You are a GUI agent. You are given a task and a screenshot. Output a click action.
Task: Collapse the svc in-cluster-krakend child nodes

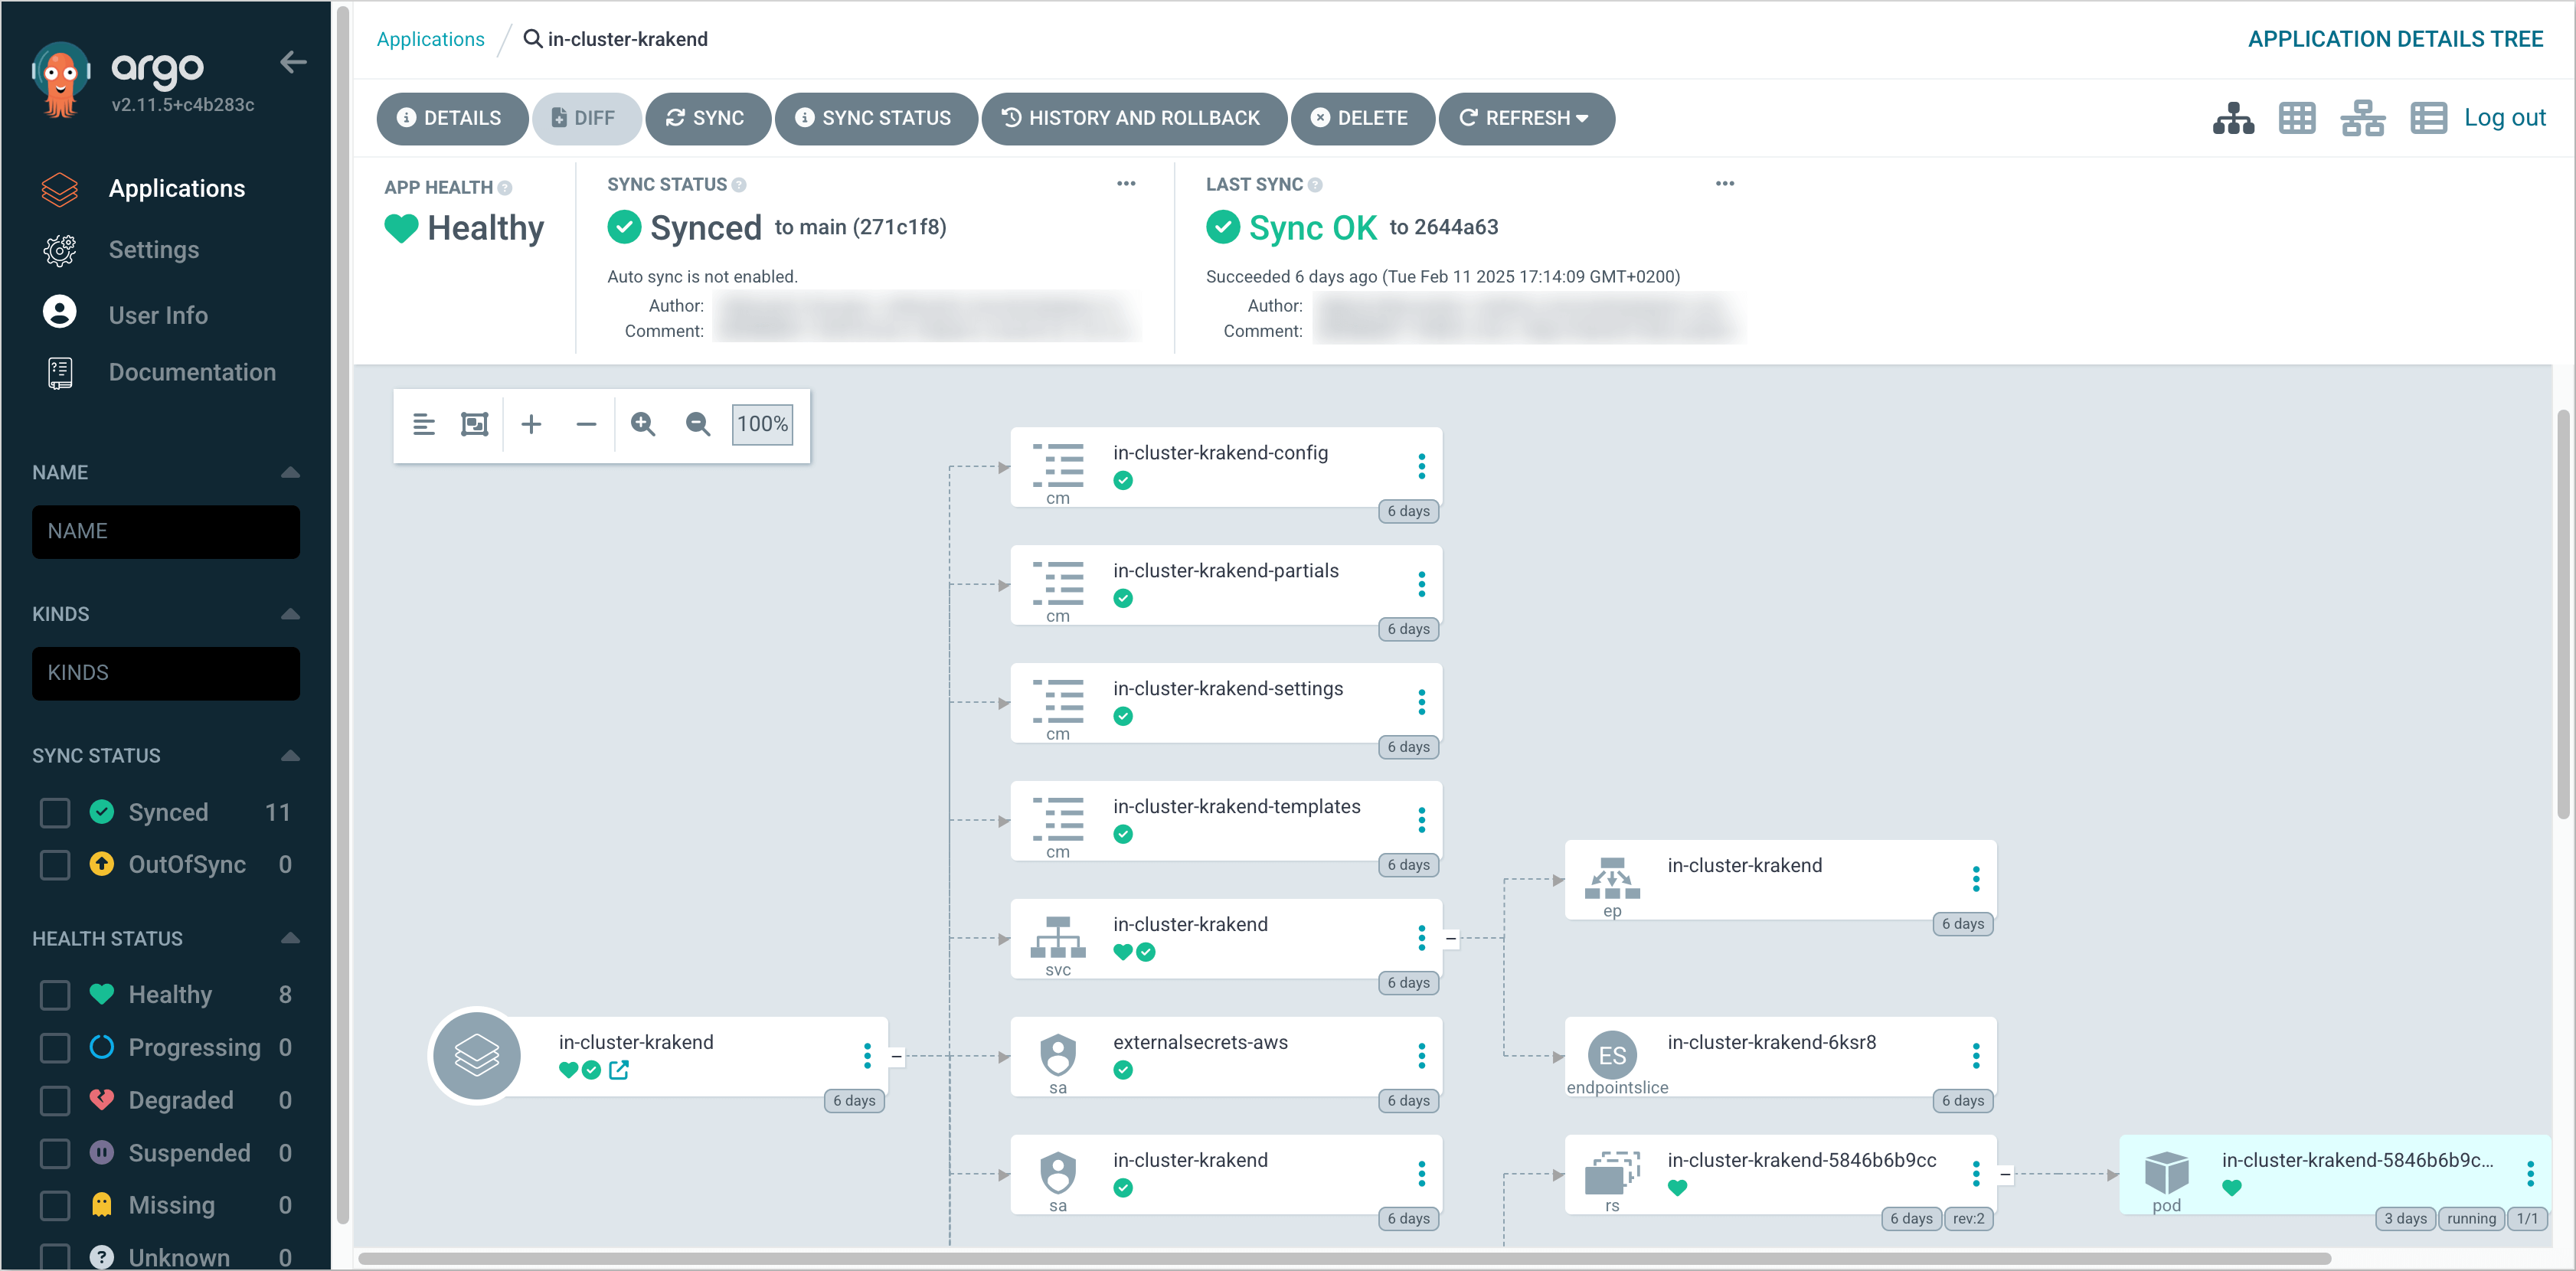1450,938
